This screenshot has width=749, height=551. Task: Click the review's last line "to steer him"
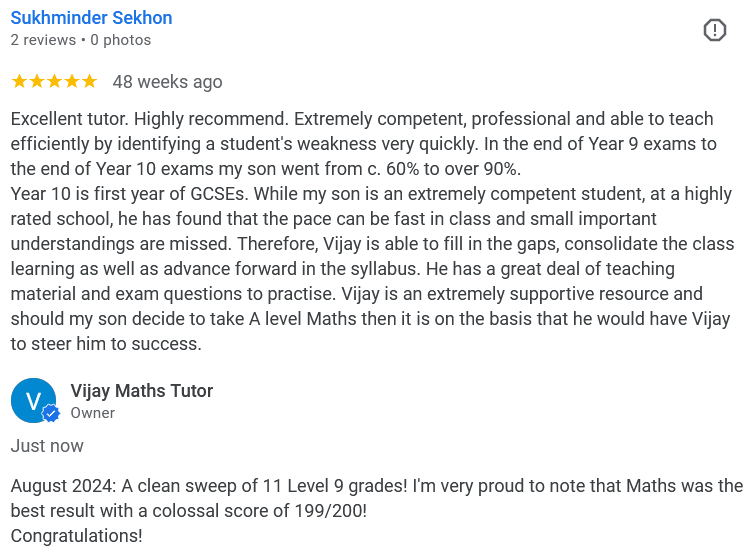[x=106, y=344]
